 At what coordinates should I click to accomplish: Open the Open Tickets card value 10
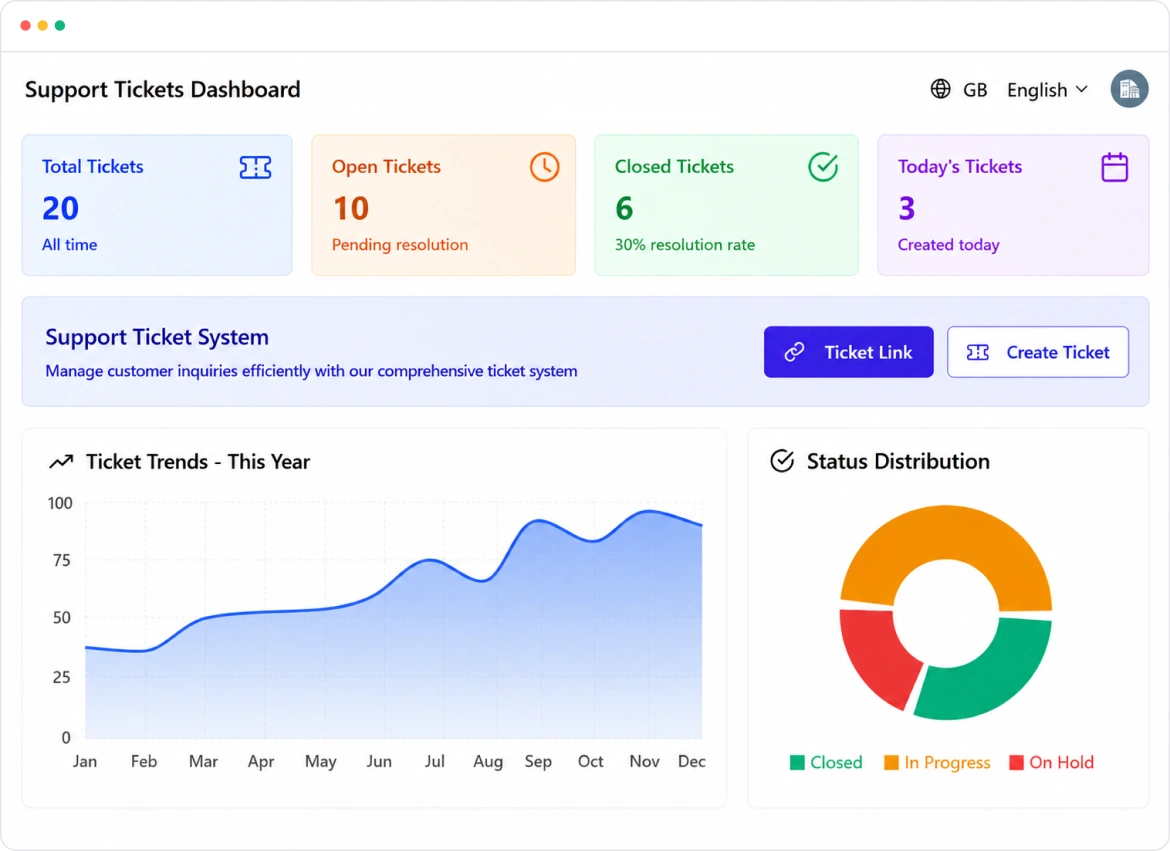[351, 208]
